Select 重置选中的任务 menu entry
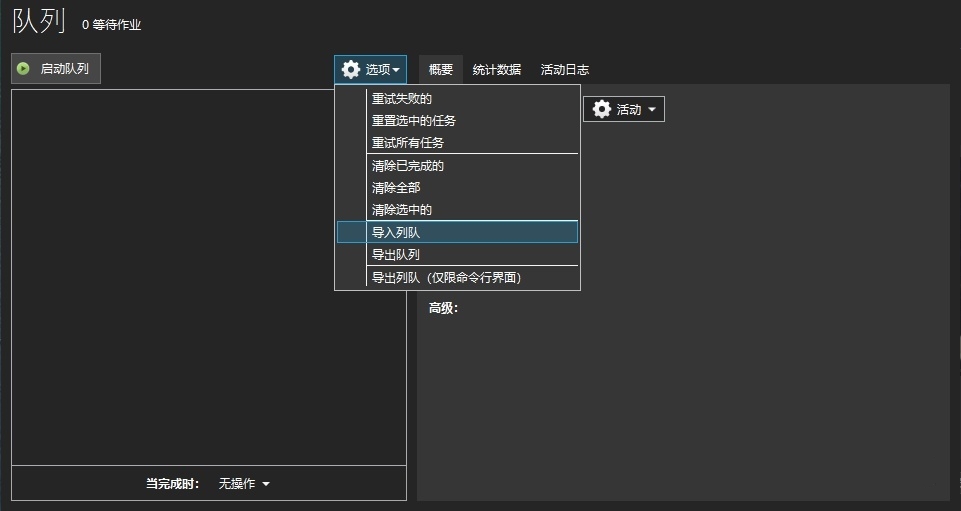The image size is (961, 511). [457, 121]
